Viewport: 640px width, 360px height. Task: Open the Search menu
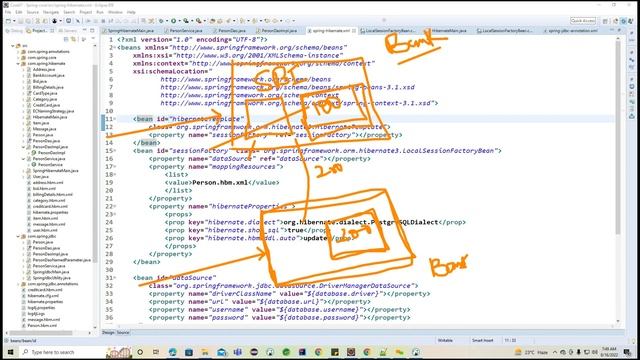69,12
